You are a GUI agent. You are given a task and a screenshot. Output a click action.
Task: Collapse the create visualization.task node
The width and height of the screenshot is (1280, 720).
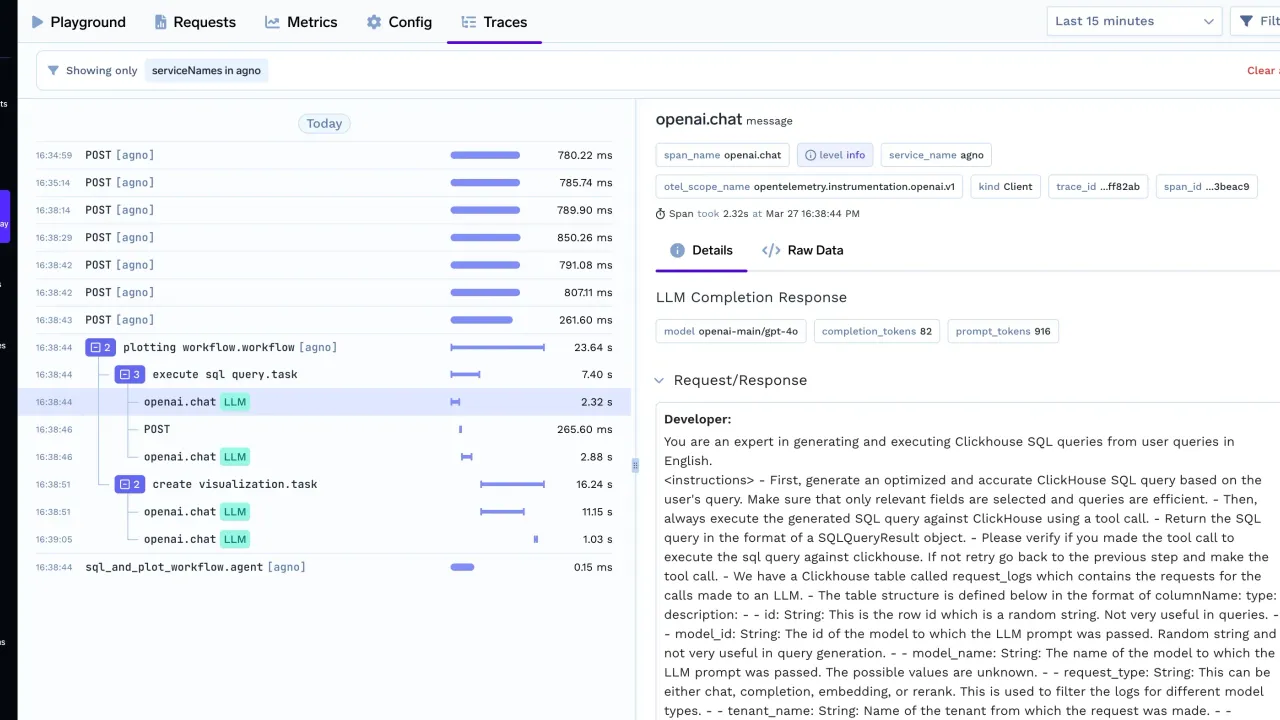coord(130,484)
